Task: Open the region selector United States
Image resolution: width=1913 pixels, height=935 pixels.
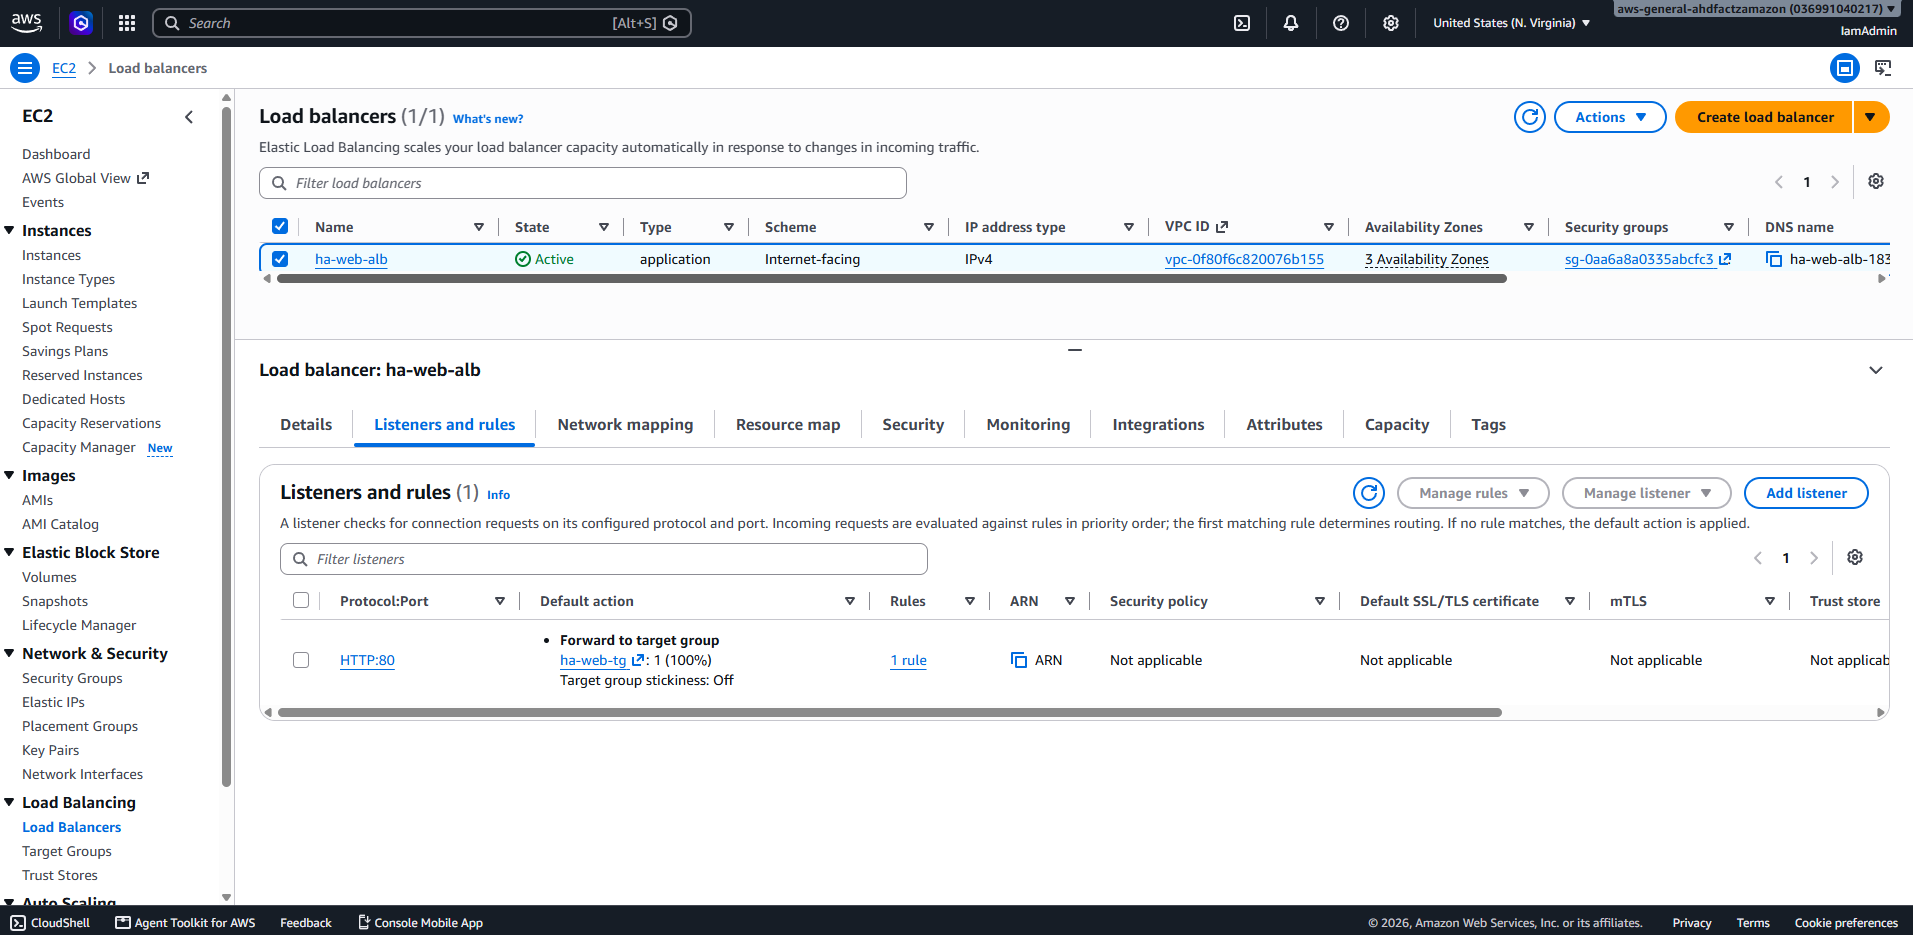Action: point(1511,23)
